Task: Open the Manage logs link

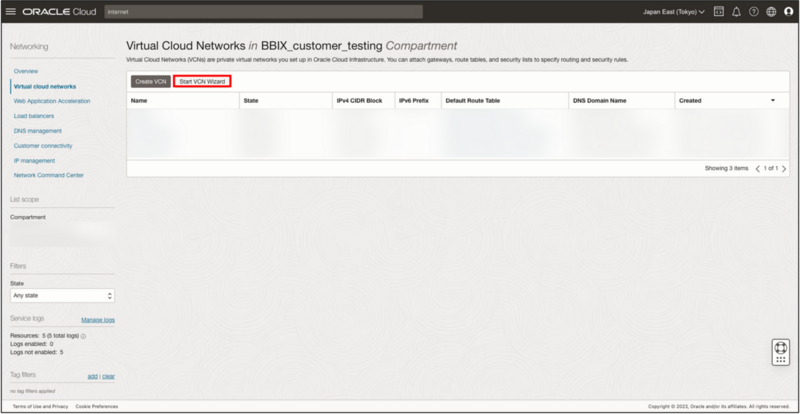Action: pyautogui.click(x=98, y=320)
